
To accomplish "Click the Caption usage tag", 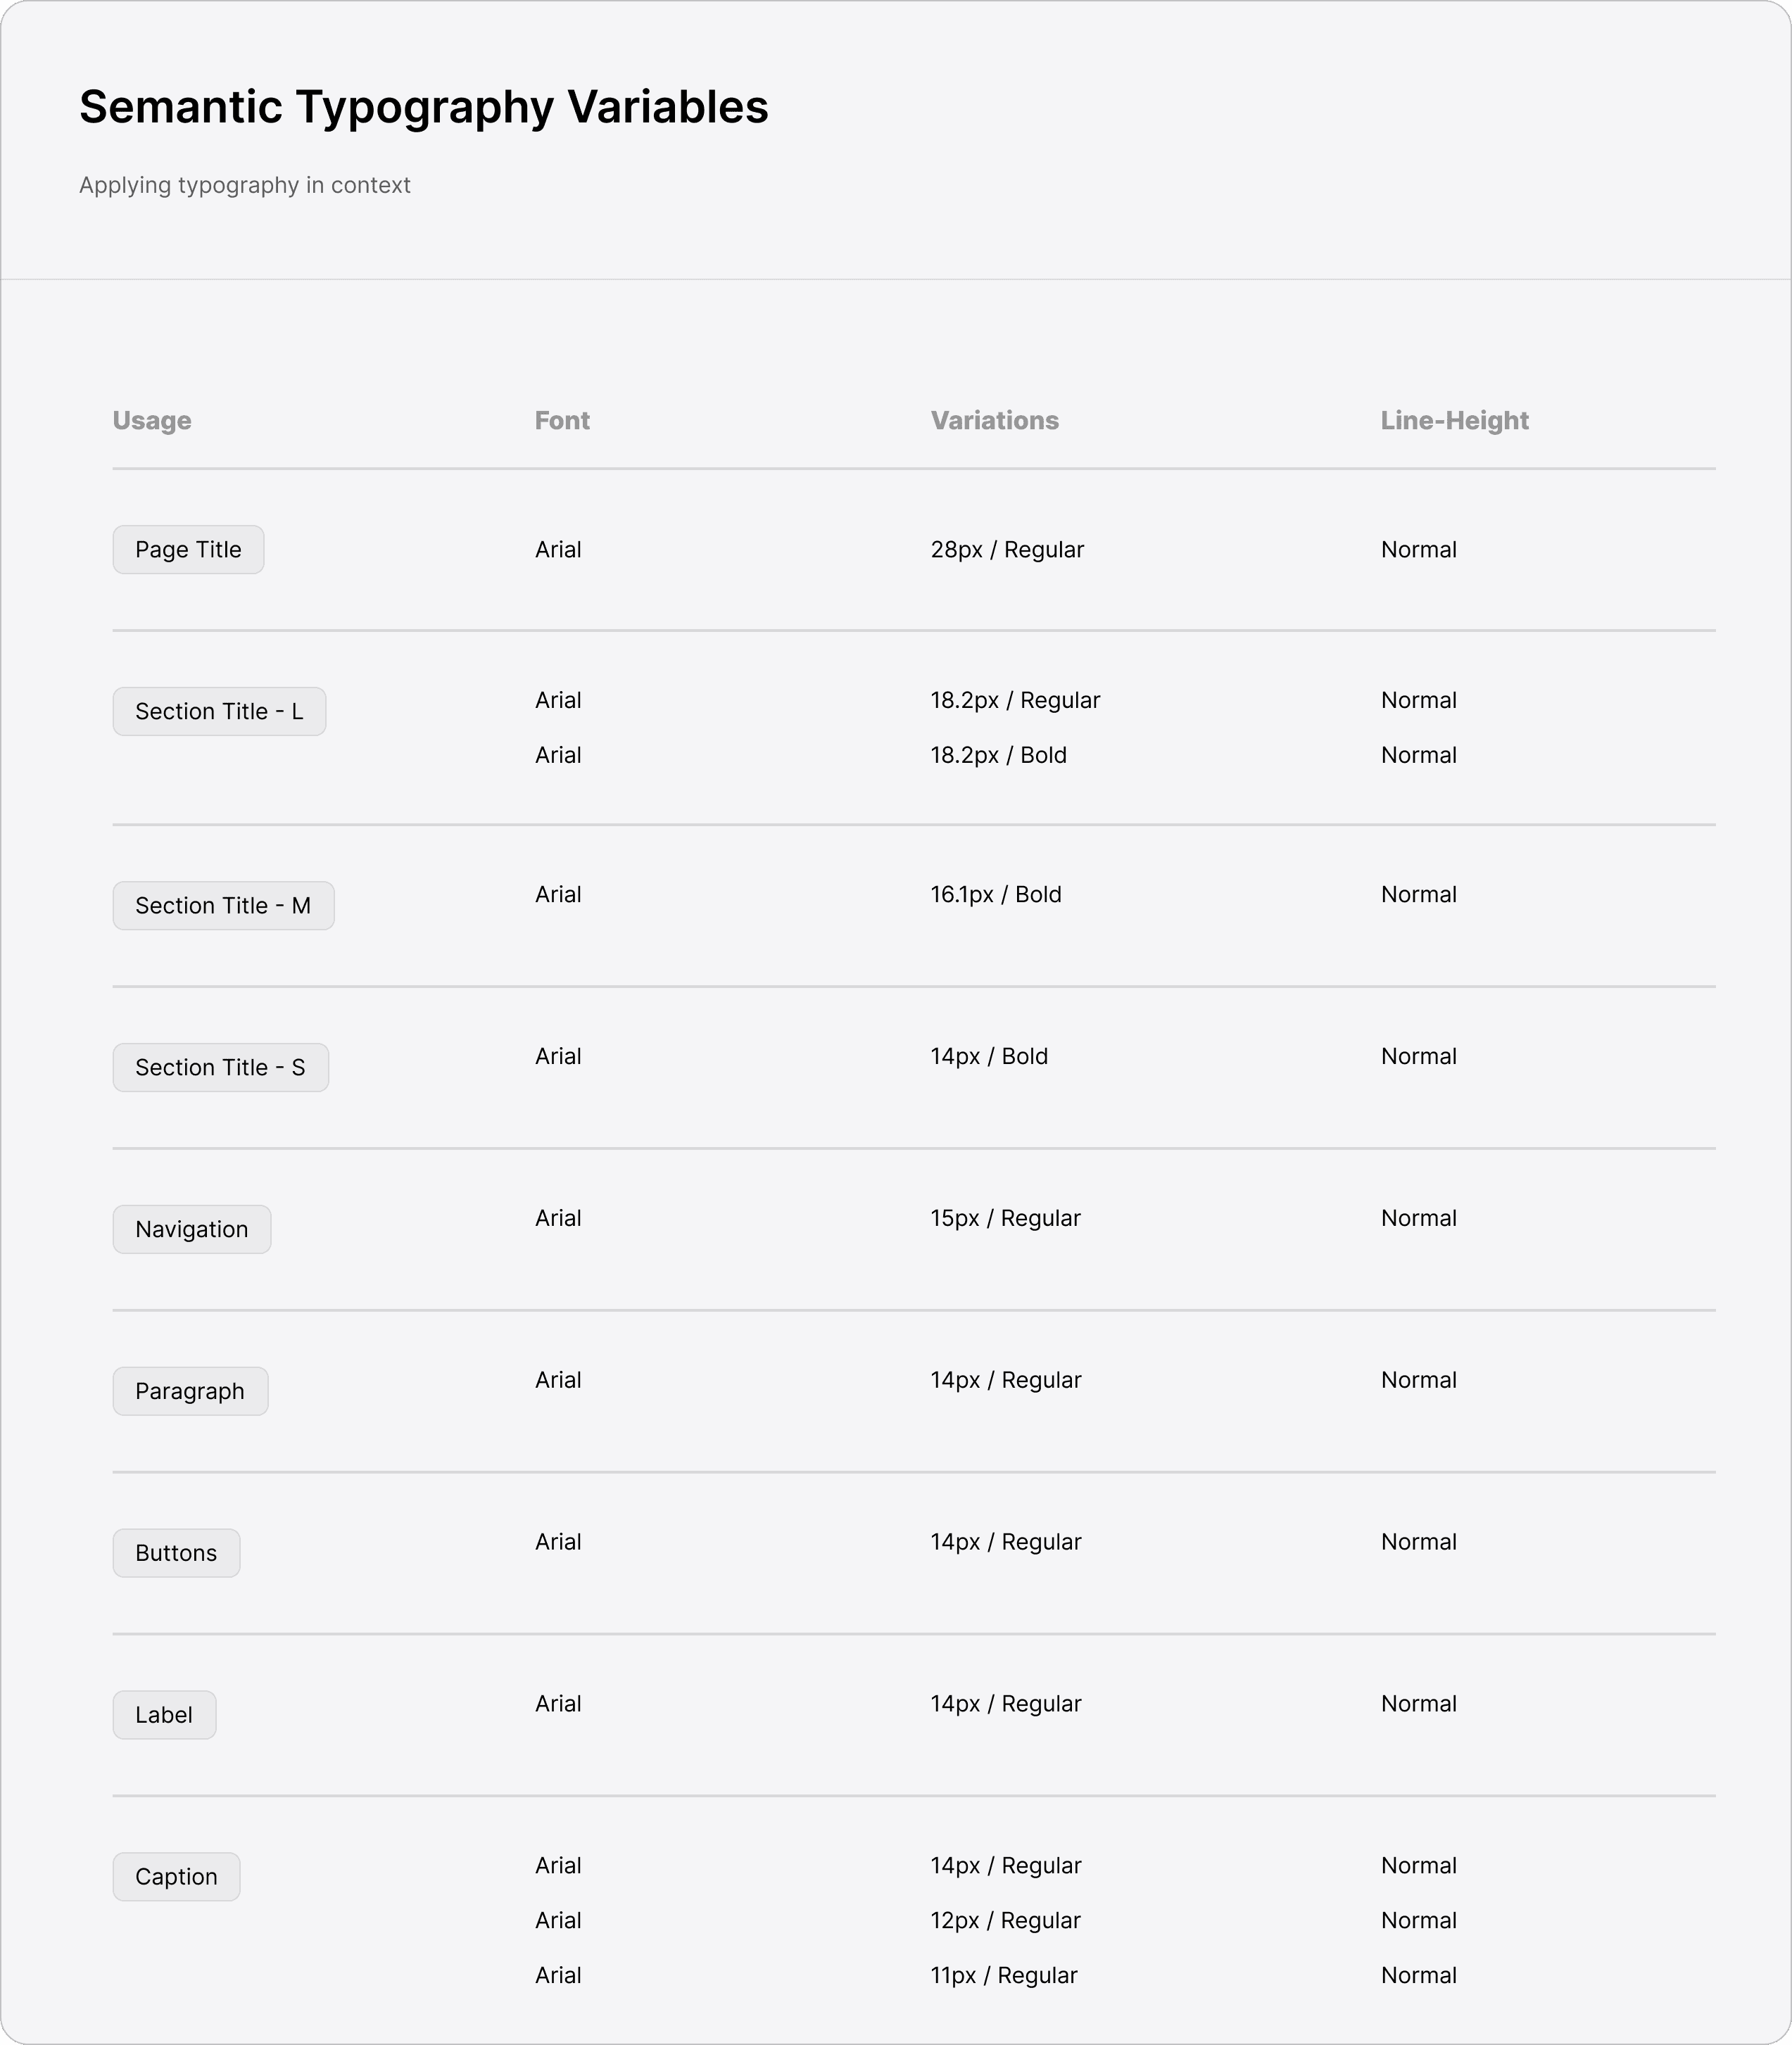I will coord(176,1878).
